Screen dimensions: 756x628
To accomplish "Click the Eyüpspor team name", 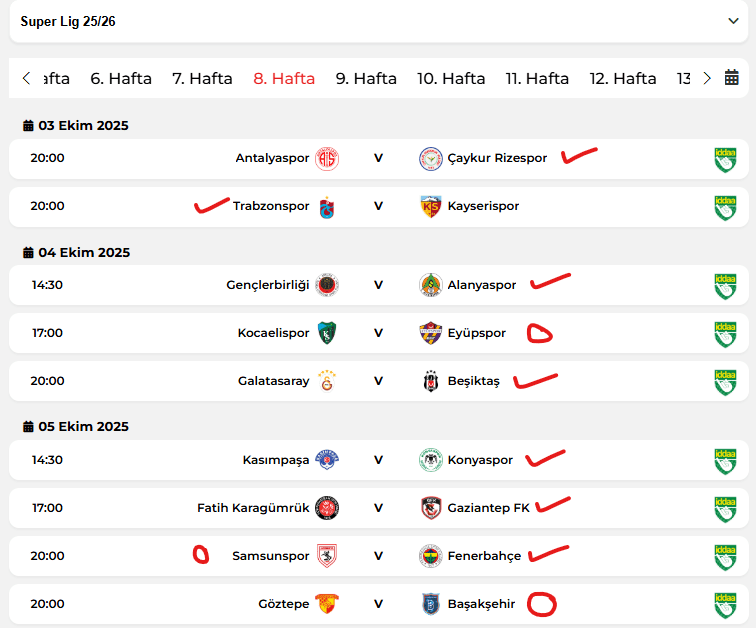I will point(477,333).
